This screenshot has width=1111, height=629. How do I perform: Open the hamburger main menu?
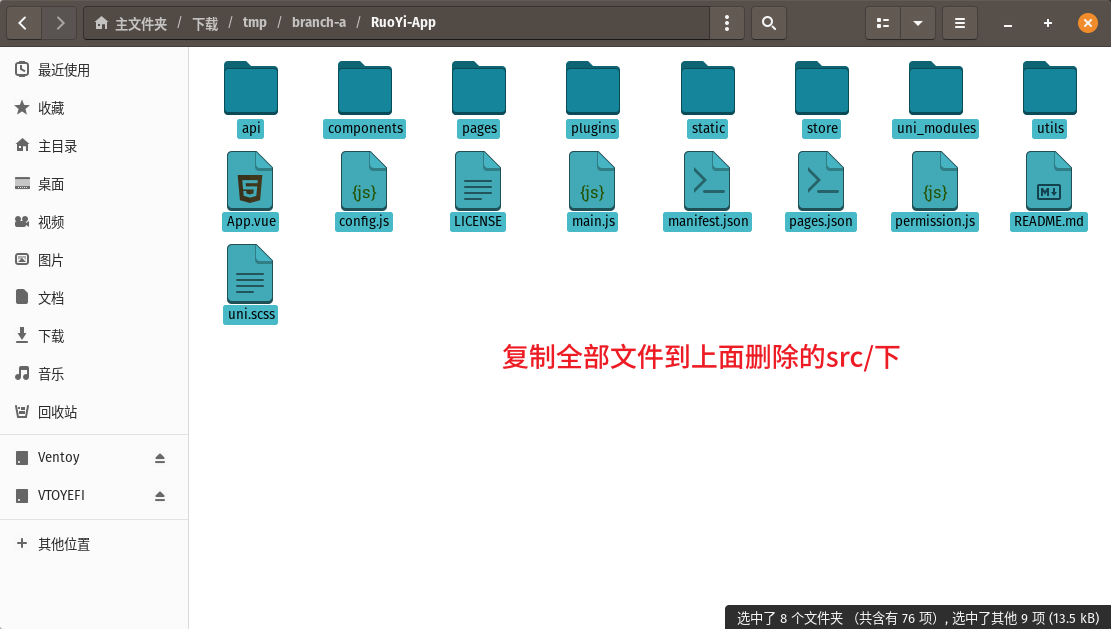tap(960, 23)
